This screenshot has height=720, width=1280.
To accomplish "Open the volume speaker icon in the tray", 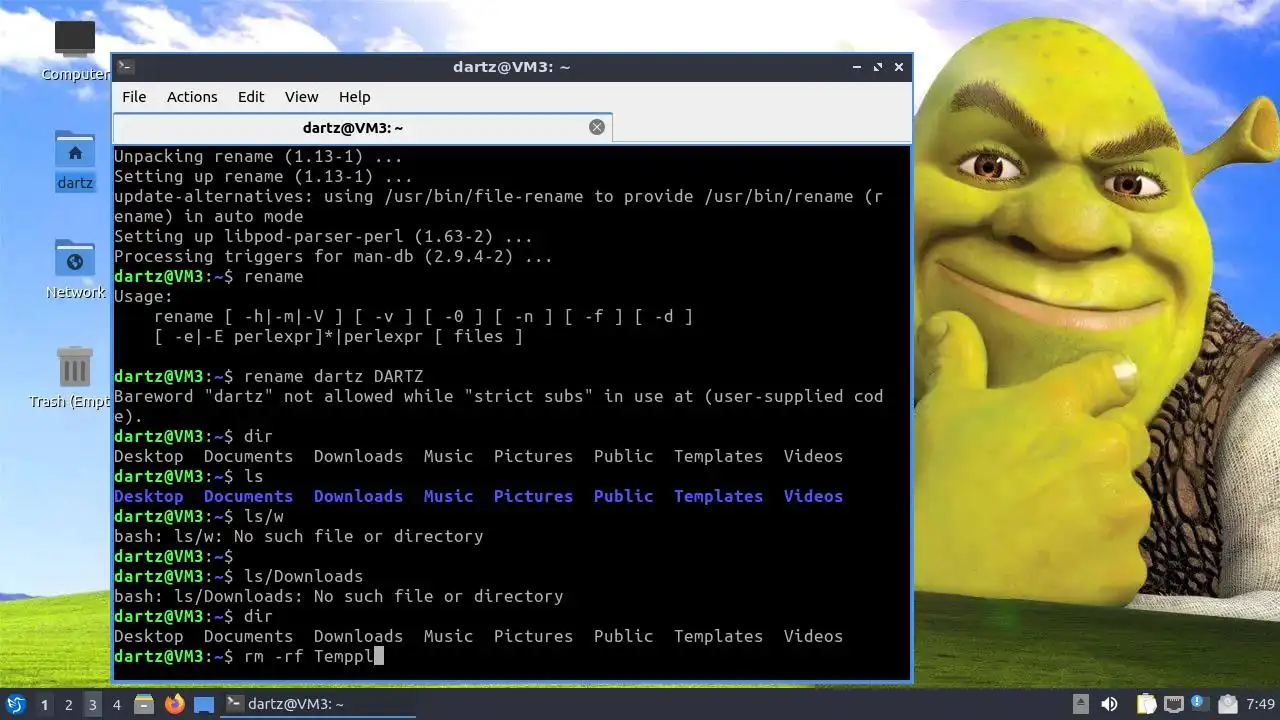I will pyautogui.click(x=1109, y=705).
